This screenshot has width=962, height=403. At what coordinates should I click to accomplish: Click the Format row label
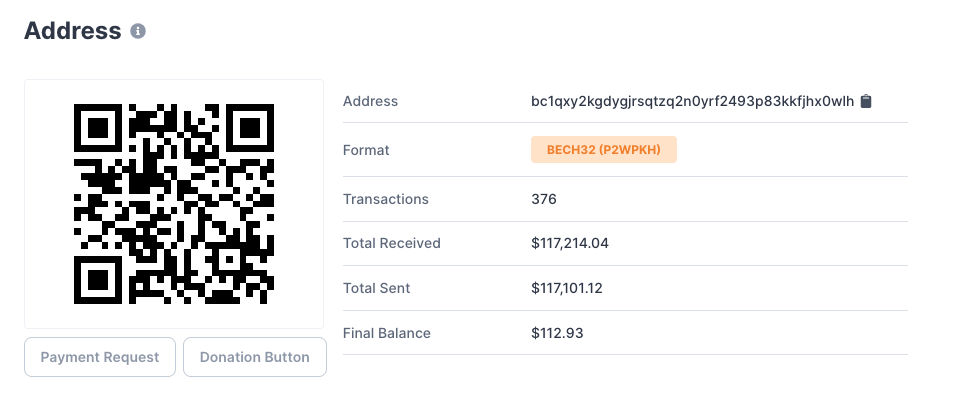tap(366, 150)
